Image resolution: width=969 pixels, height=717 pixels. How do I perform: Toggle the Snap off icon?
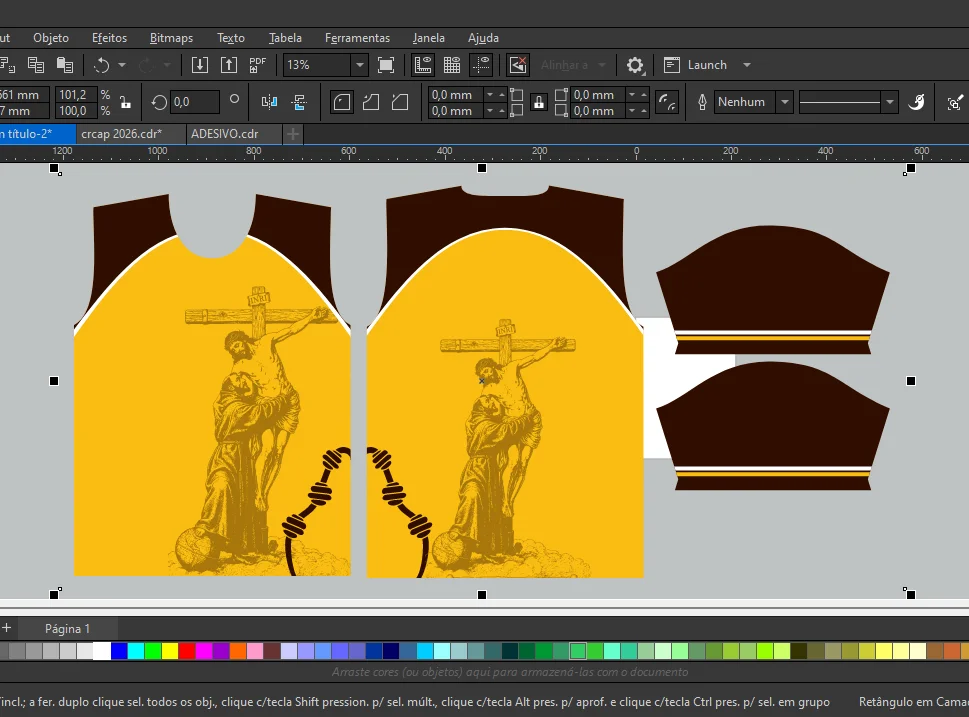pos(518,65)
